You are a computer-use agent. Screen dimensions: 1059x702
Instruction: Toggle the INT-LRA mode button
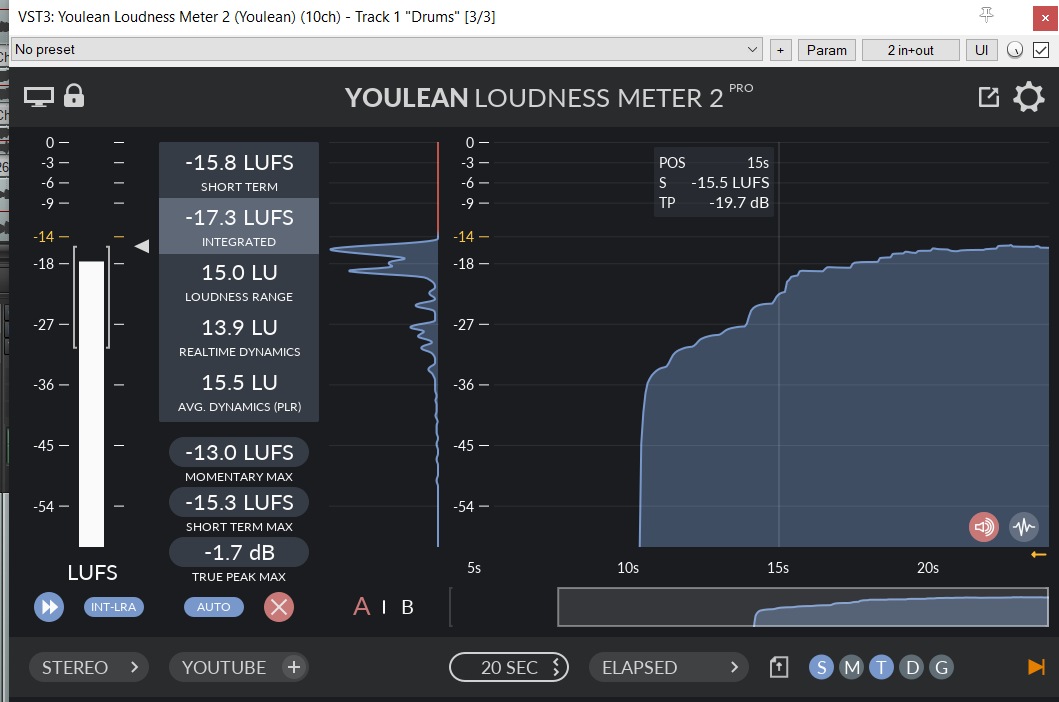point(113,607)
